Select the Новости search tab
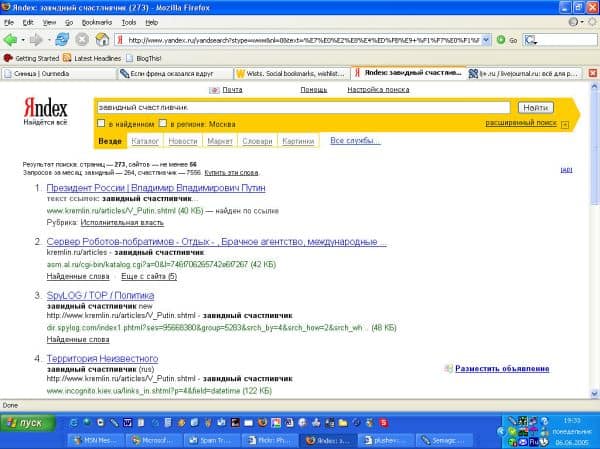 183,141
